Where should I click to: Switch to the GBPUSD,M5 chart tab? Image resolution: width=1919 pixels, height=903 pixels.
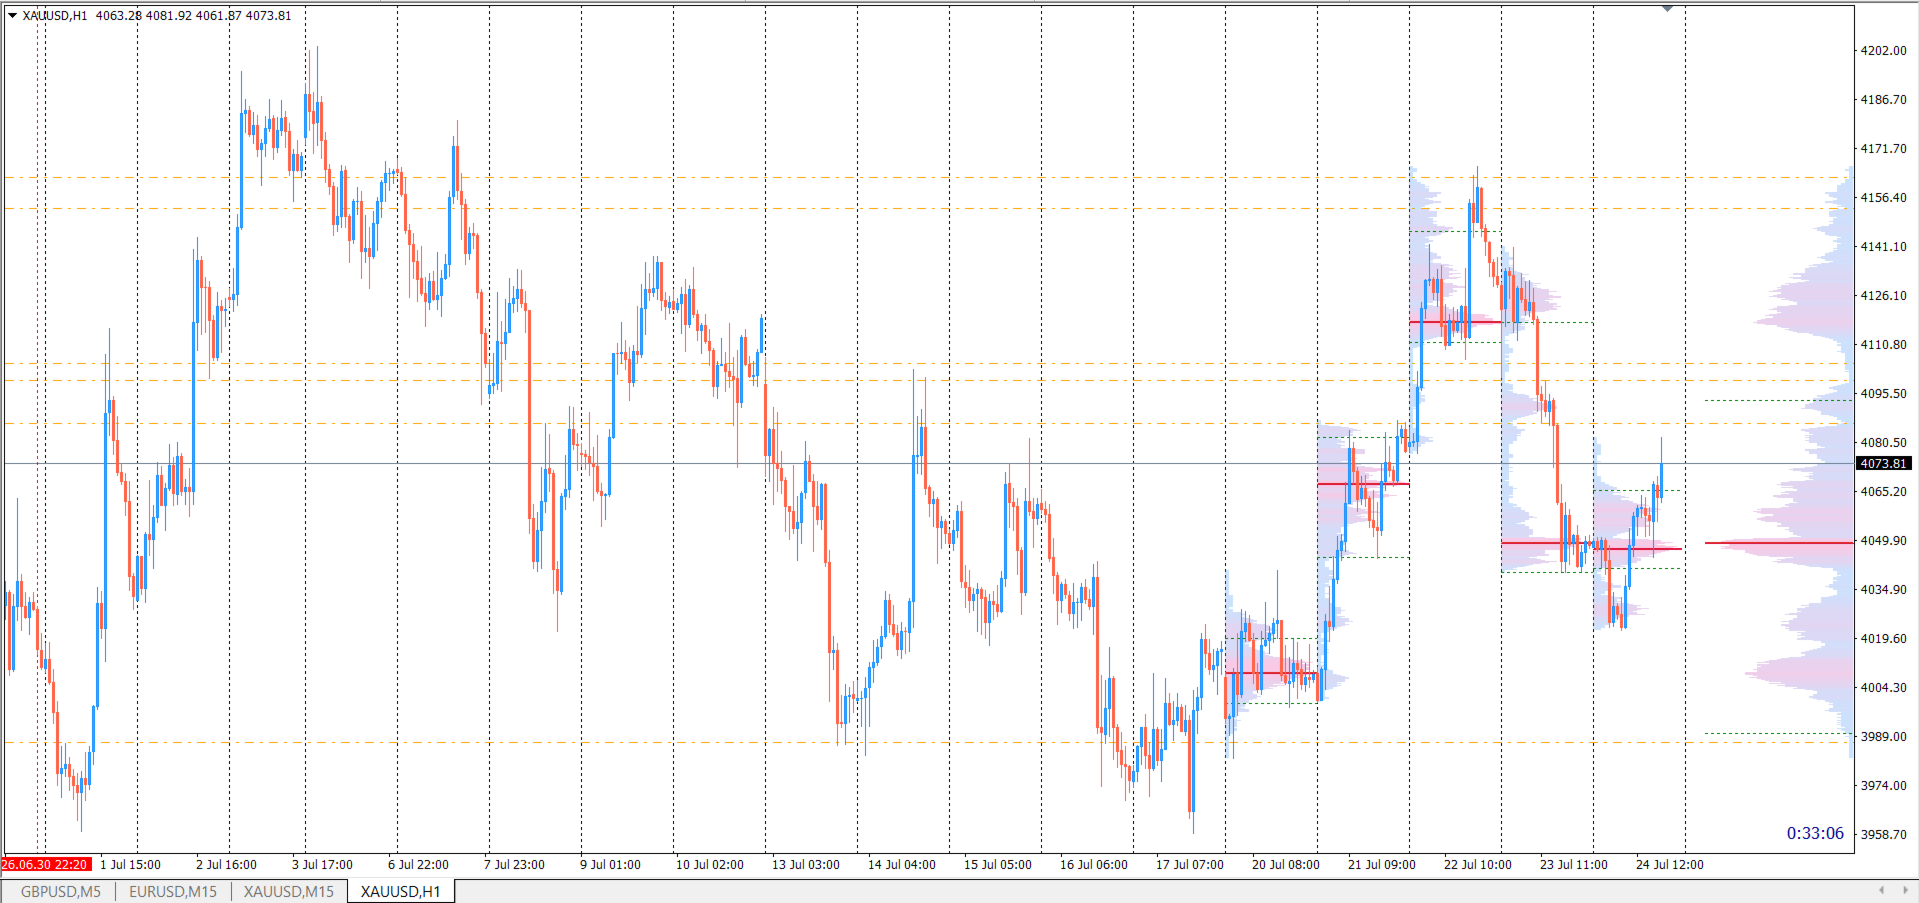tap(61, 891)
